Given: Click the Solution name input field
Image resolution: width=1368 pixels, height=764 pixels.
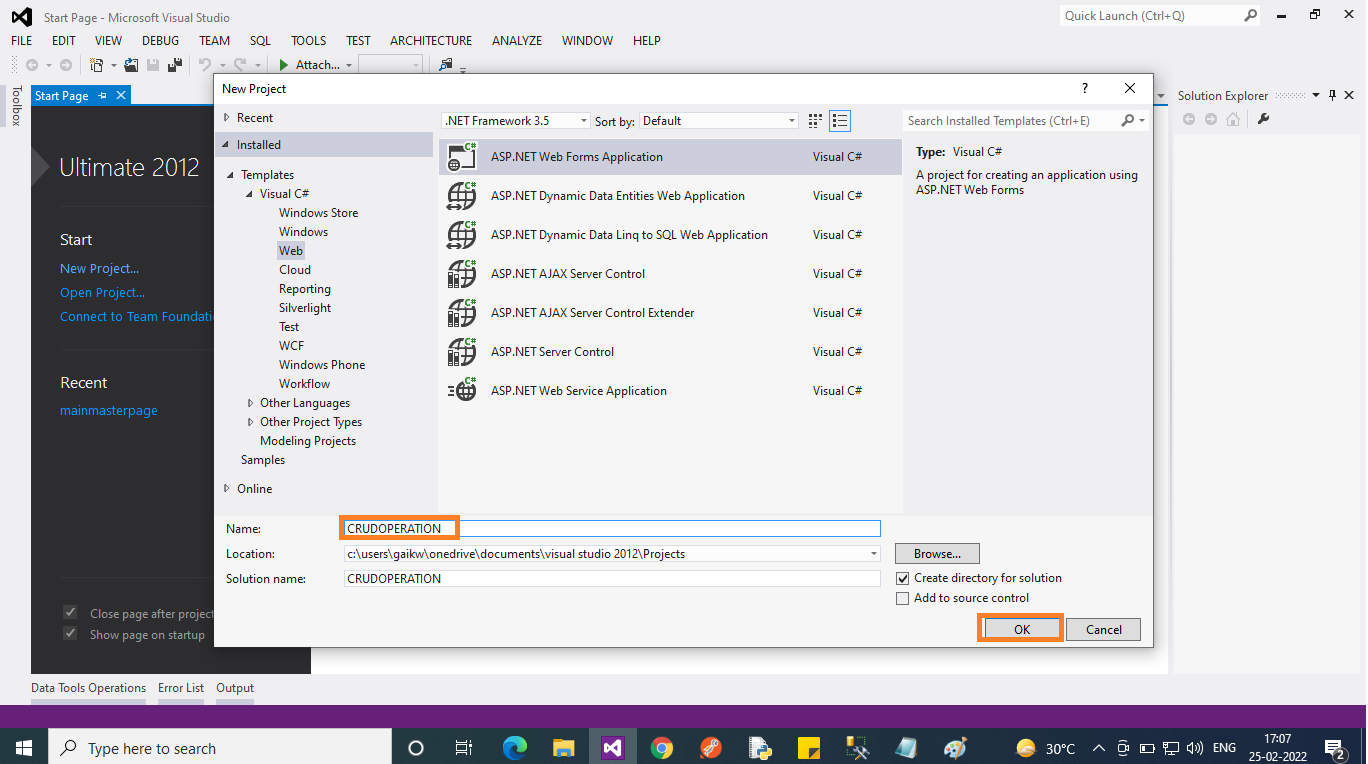Looking at the screenshot, I should (x=612, y=578).
